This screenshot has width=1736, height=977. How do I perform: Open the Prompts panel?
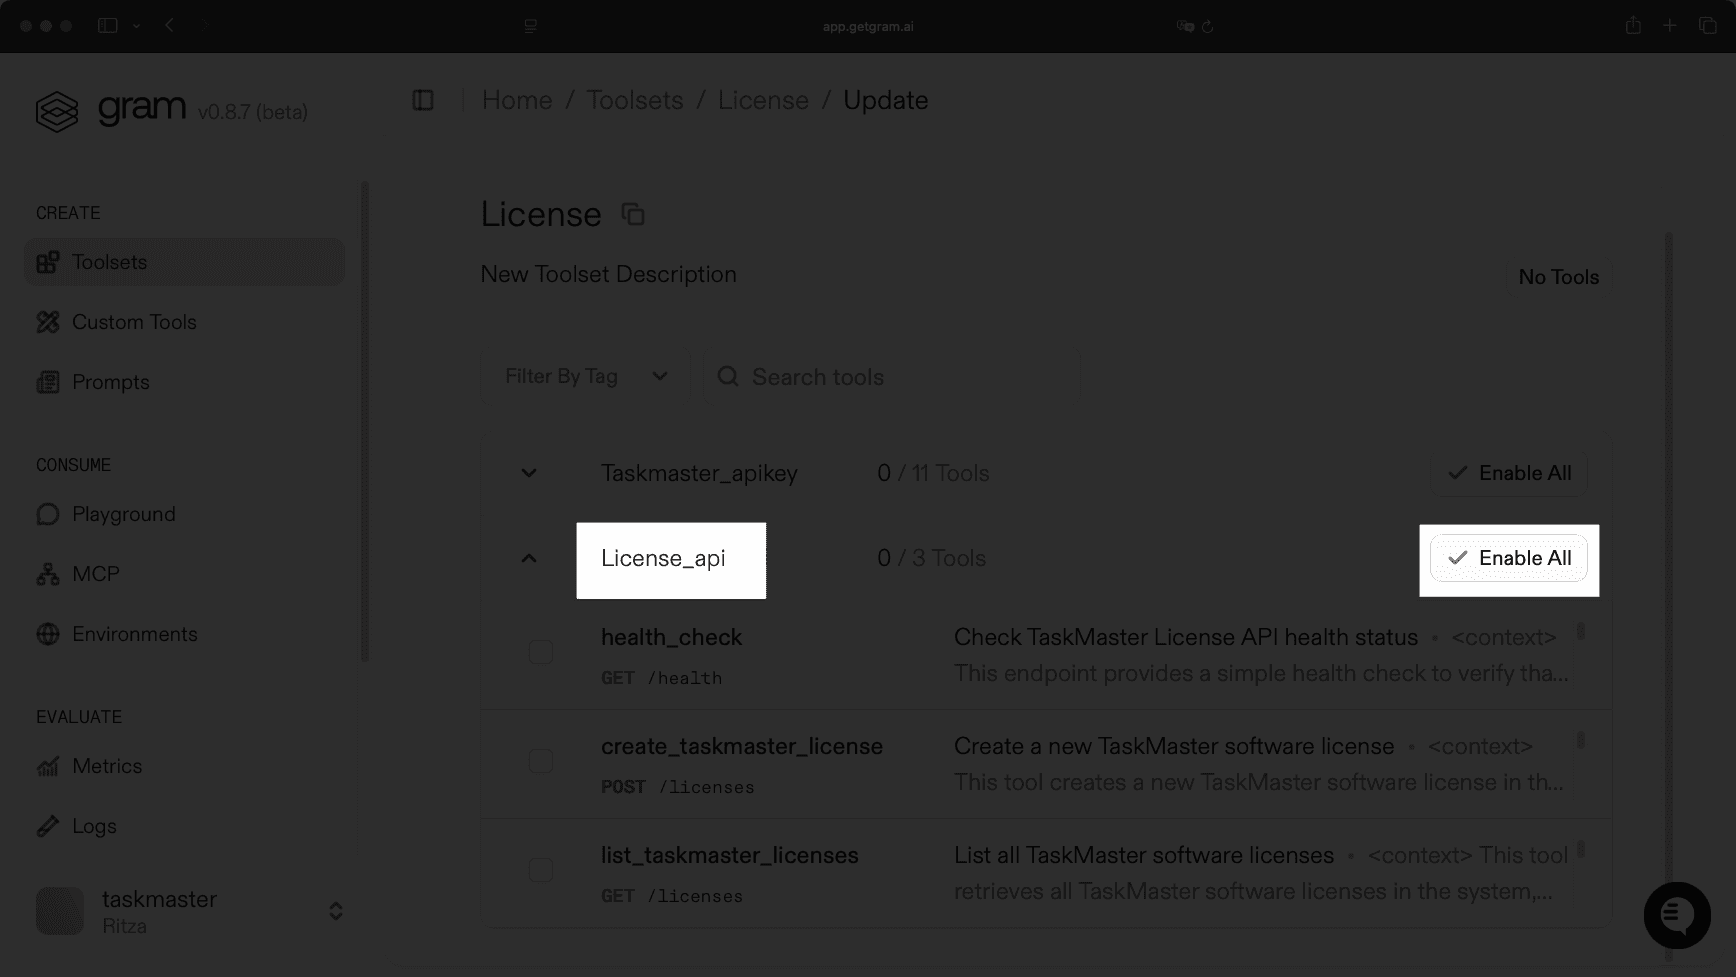(x=110, y=381)
